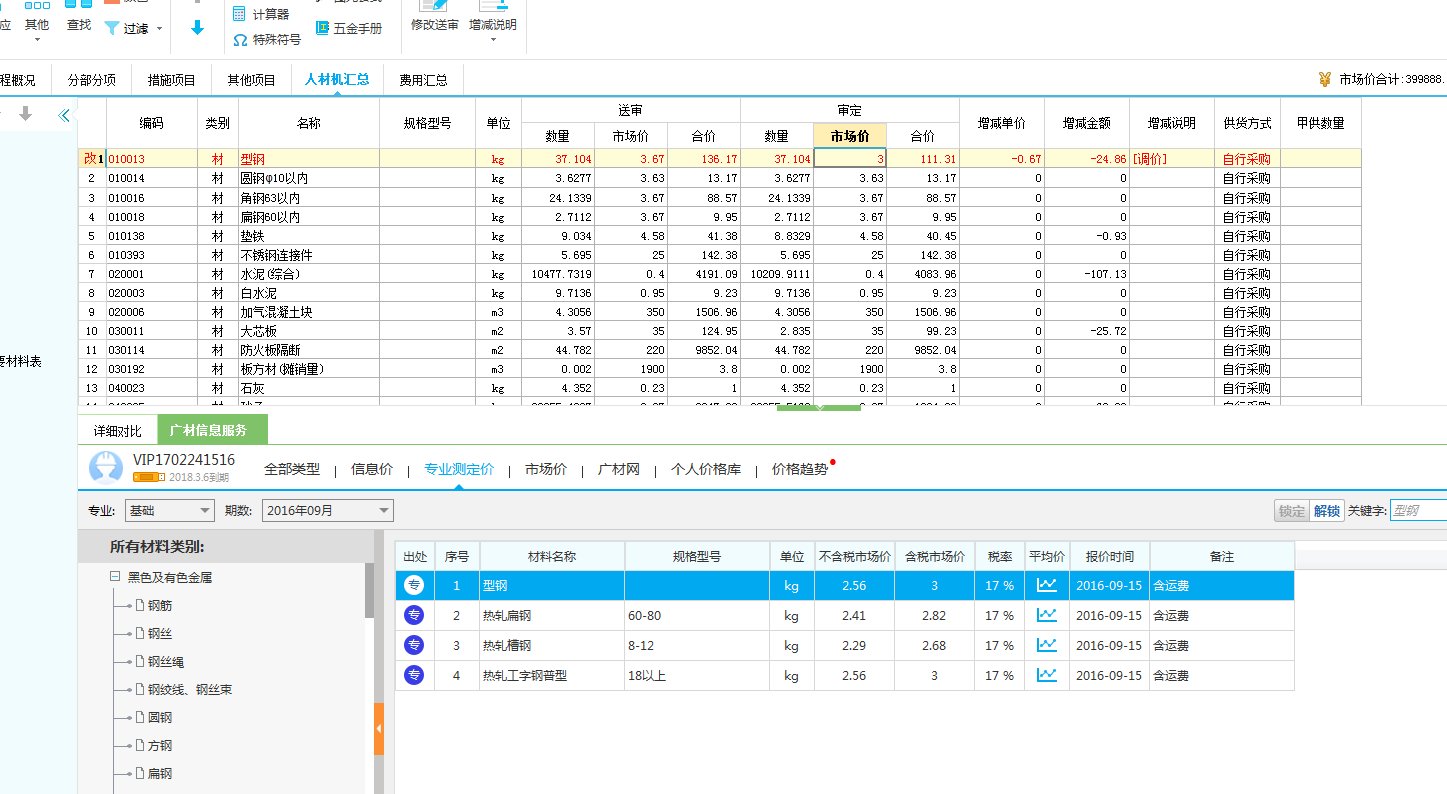This screenshot has height=794, width=1447.
Task: Open the average price chart for 热轧工字钢普型
Action: [1047, 675]
